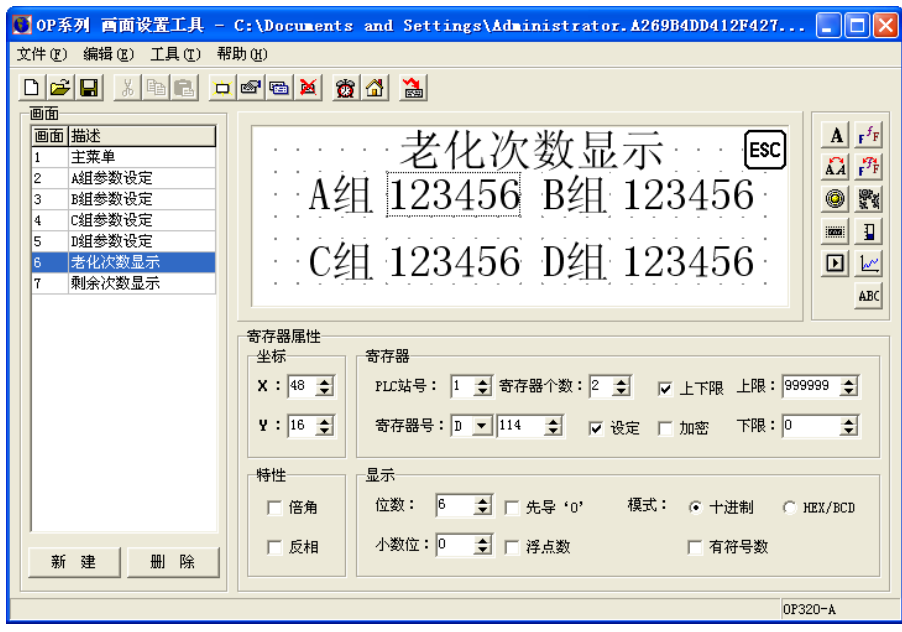Select the B组 123456 register on canvas
Screen dimensions: 902x632
(x=689, y=195)
